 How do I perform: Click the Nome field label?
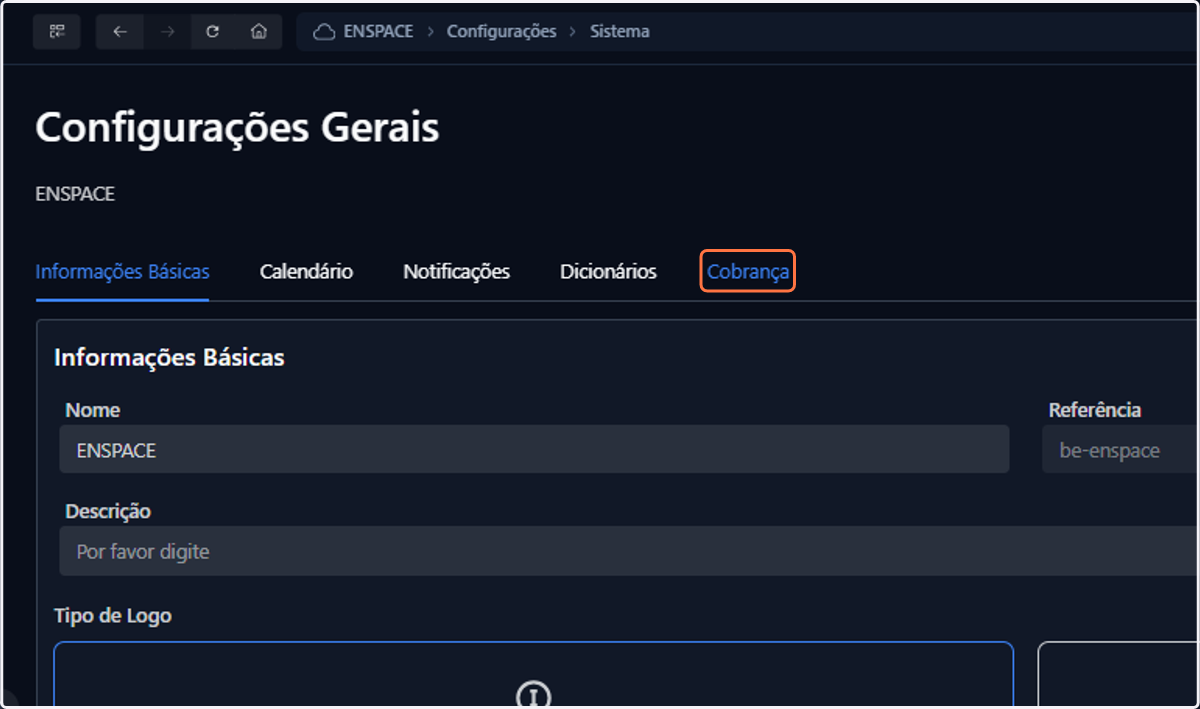click(x=92, y=410)
